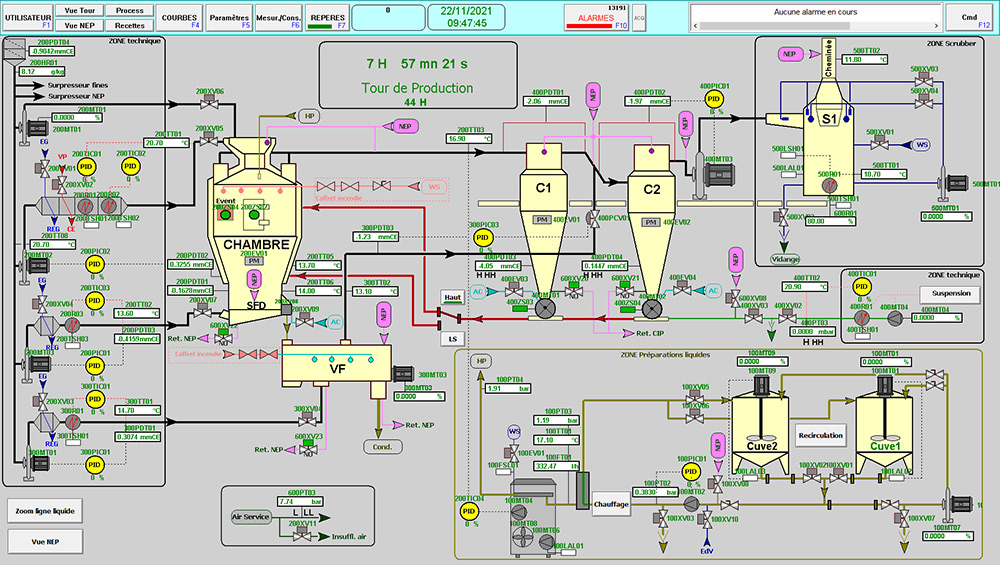Switch to Vue NEP in the top bar

(x=79, y=26)
